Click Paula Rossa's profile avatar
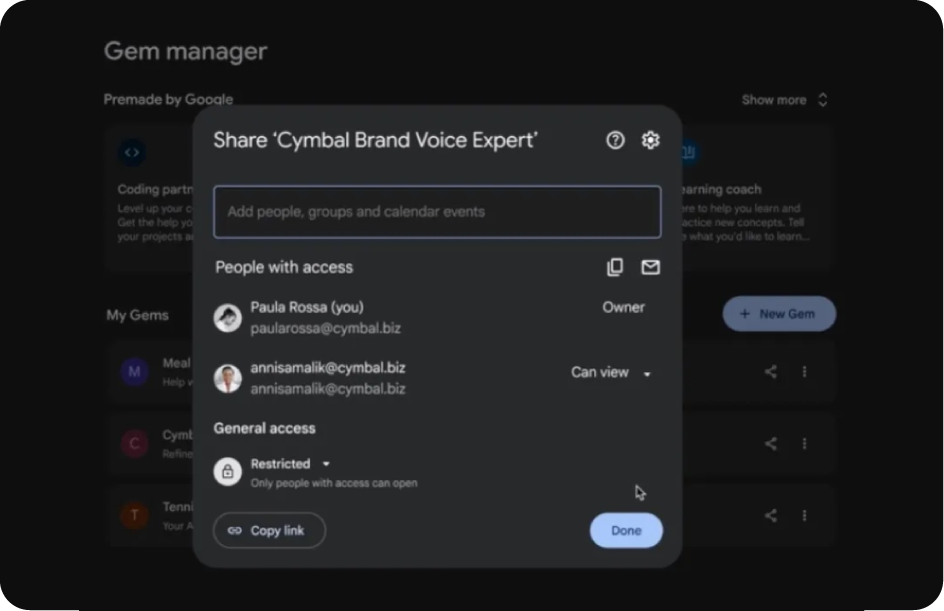Screen dimensions: 944x611 228,318
